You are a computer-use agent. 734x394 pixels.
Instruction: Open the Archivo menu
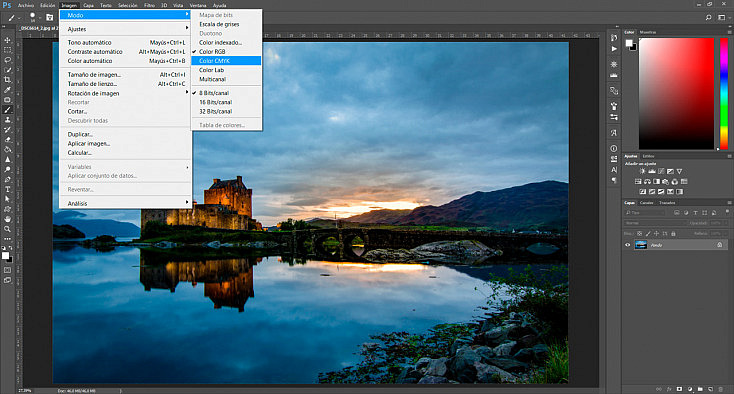point(26,5)
